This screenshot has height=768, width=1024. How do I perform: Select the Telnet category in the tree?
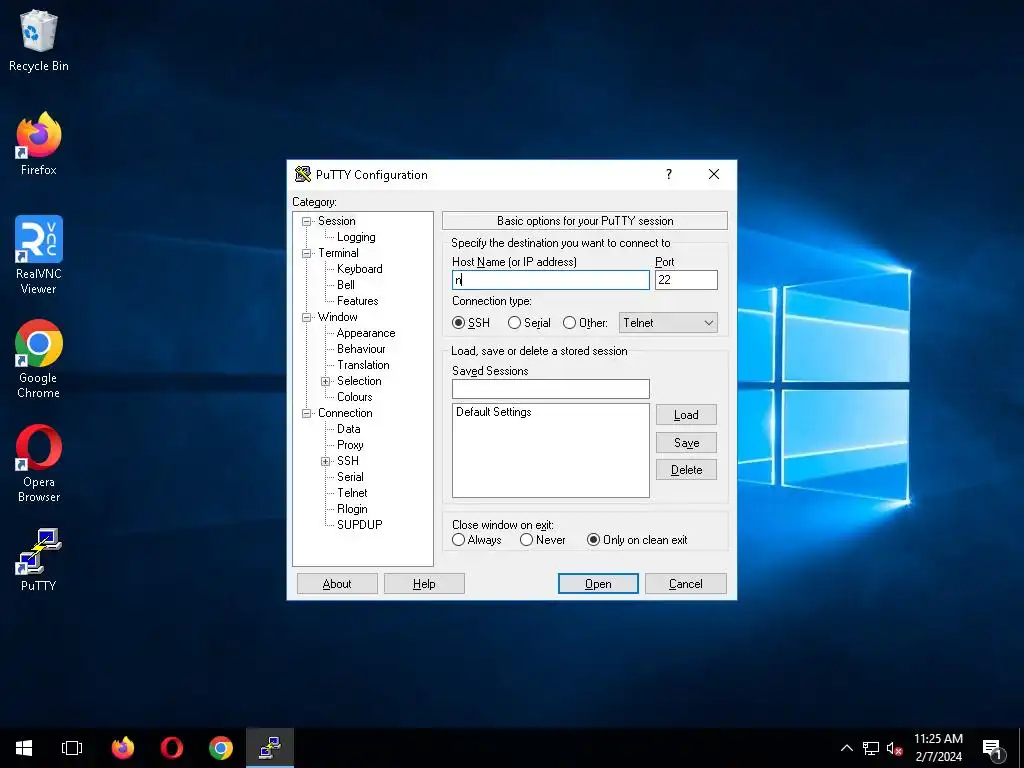(x=352, y=493)
